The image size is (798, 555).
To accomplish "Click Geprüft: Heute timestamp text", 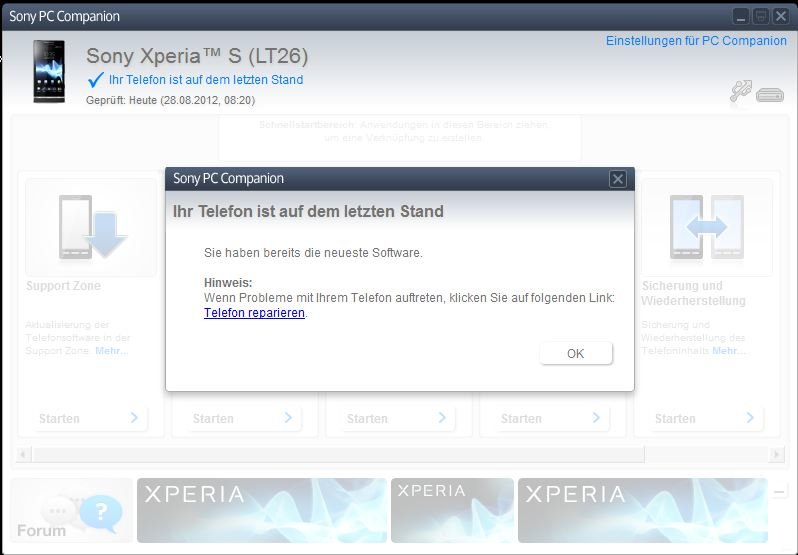I will point(170,100).
